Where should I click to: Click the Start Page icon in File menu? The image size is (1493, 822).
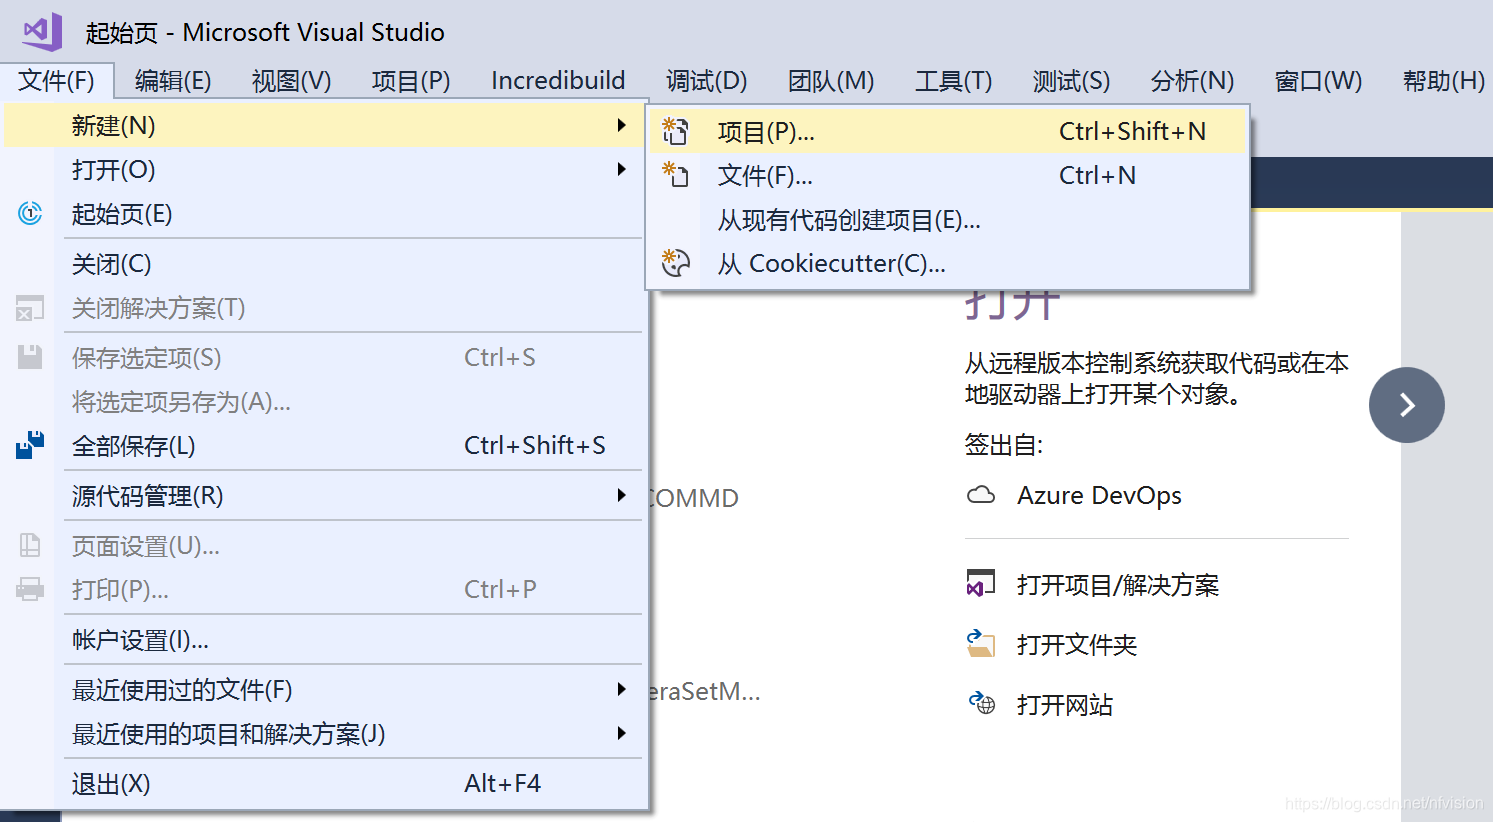click(x=30, y=213)
